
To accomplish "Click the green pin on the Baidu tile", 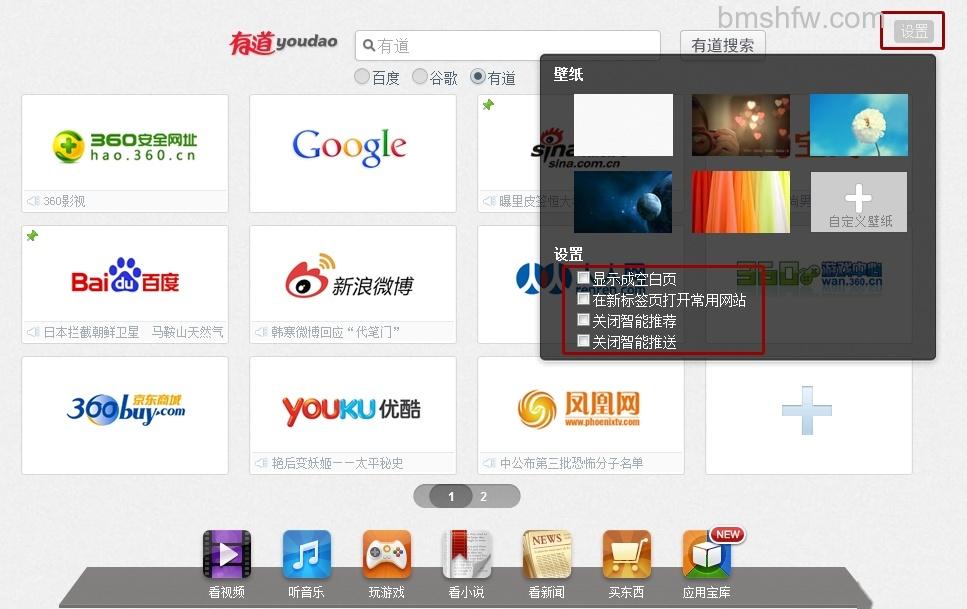I will click(33, 236).
